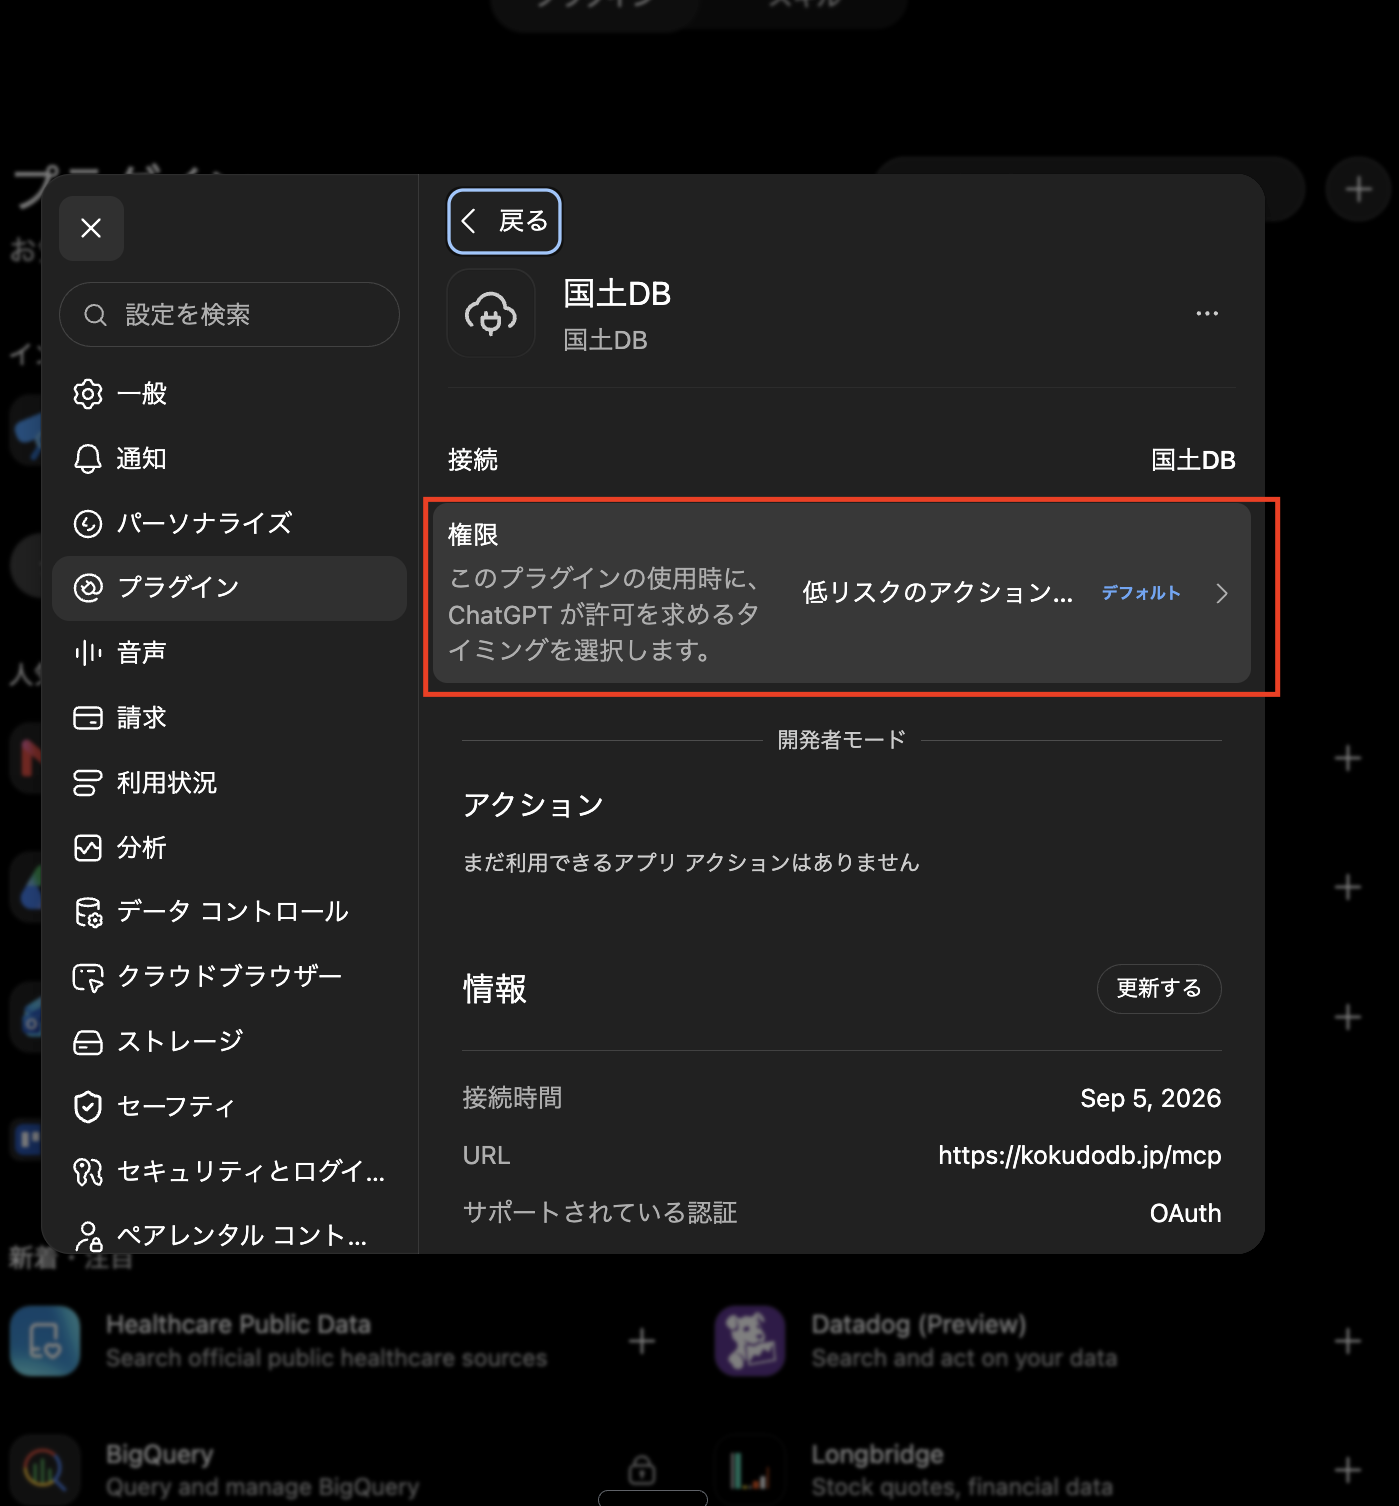Viewport: 1399px width, 1506px height.
Task: Open the three-dot menu for 国土DB
Action: click(1207, 313)
